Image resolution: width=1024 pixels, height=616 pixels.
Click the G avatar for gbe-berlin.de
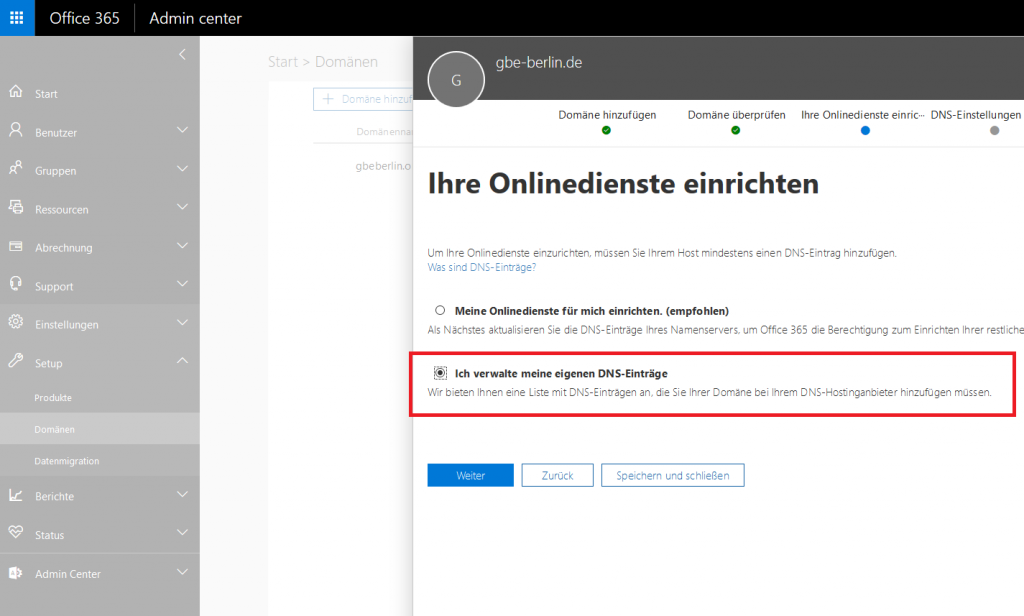455,79
